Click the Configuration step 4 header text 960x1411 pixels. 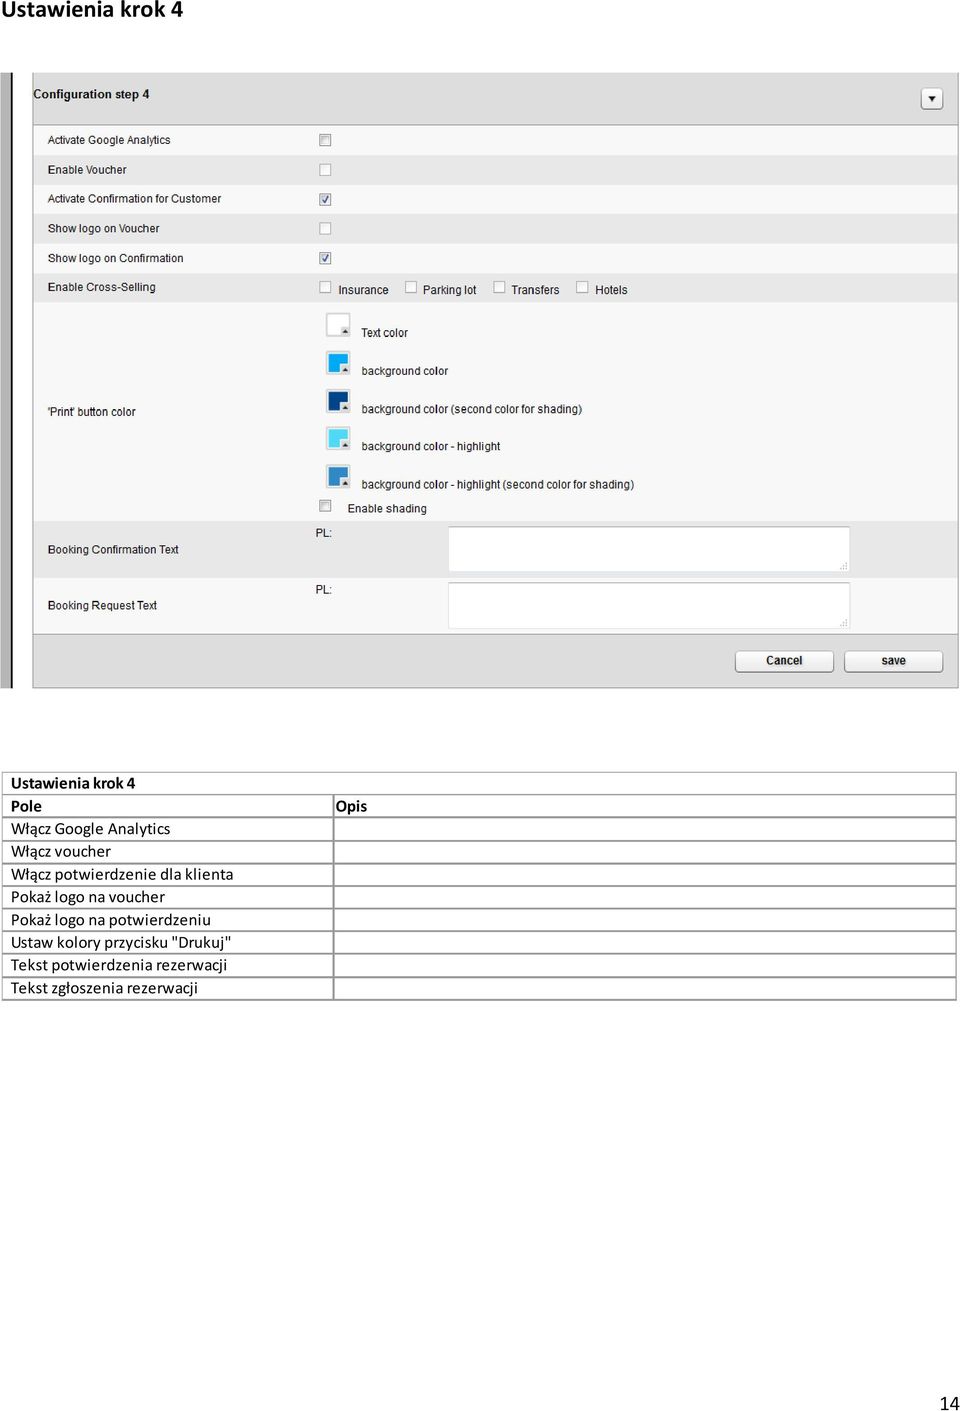point(91,94)
